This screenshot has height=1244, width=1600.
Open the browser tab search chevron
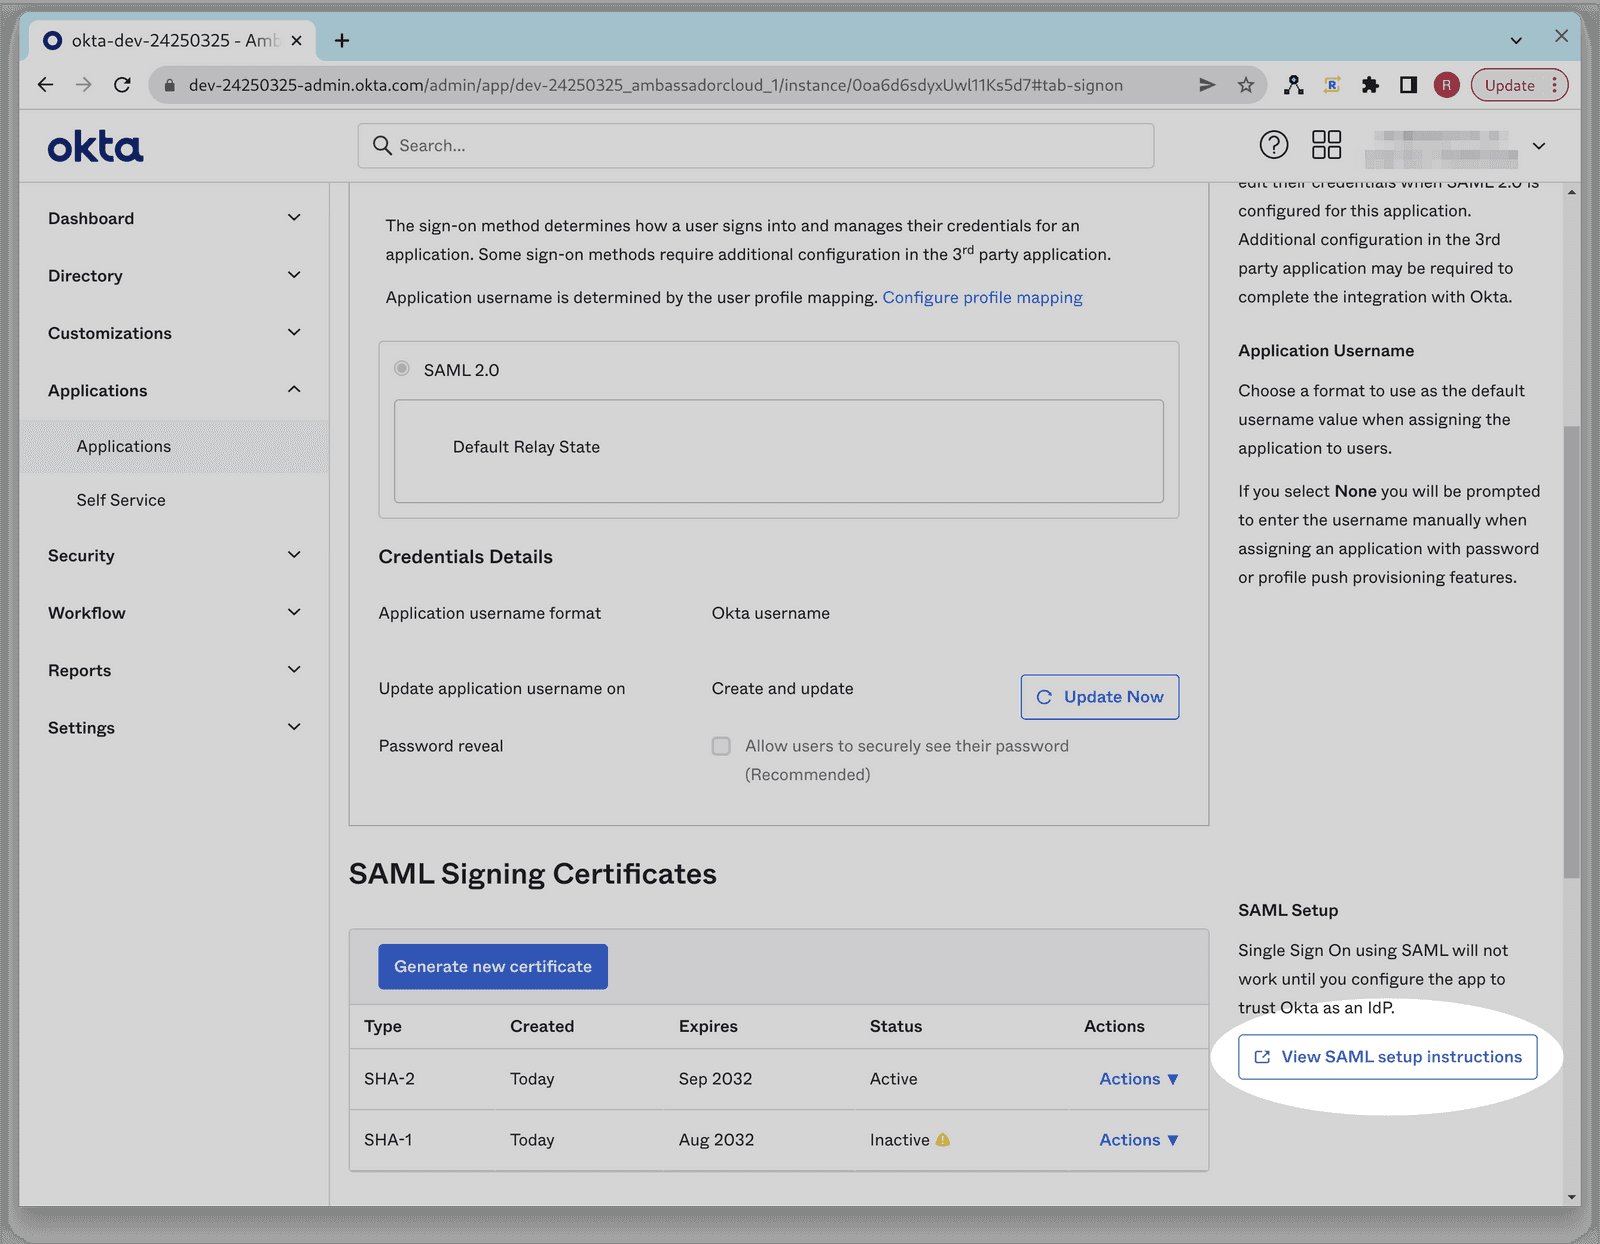point(1516,40)
